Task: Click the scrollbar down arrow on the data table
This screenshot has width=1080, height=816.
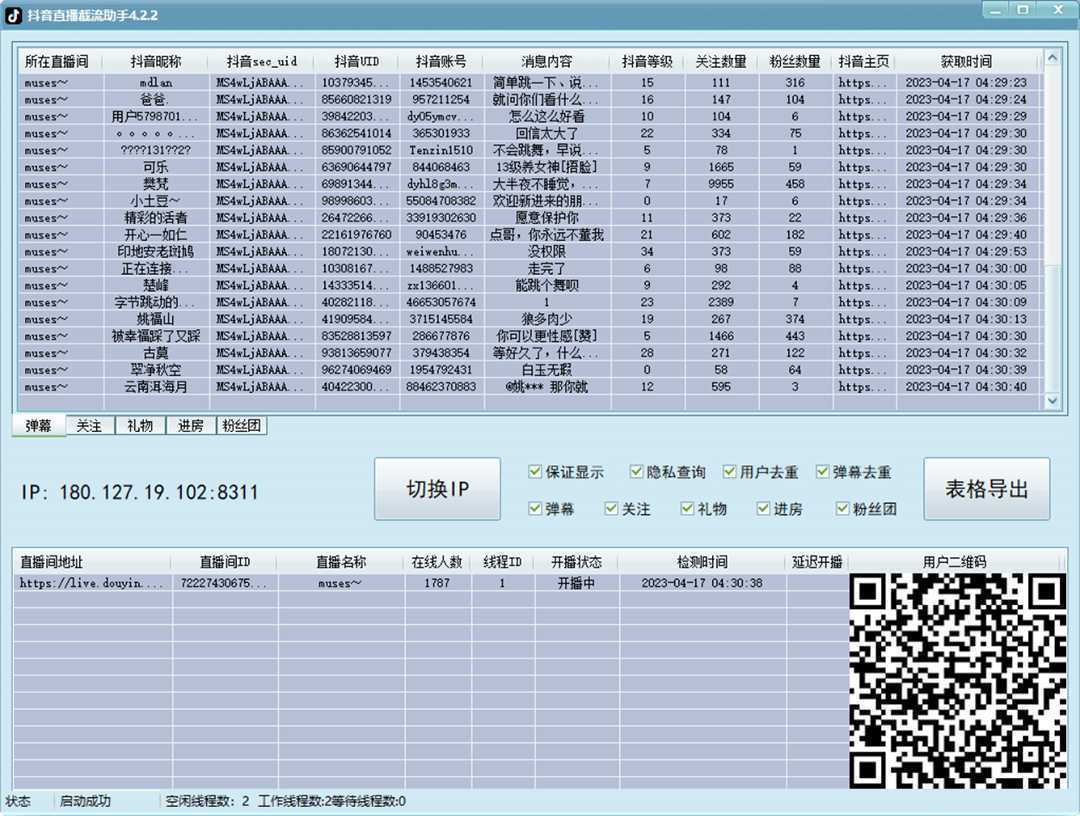Action: [1052, 401]
